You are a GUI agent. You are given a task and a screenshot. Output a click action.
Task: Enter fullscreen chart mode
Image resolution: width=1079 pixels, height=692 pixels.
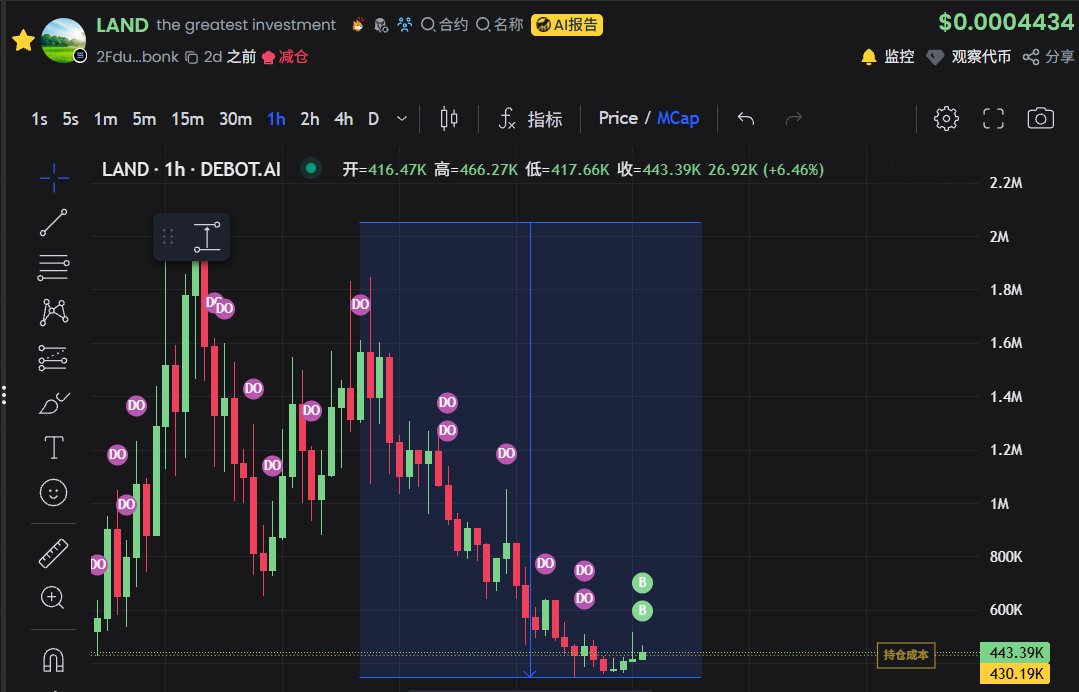993,118
